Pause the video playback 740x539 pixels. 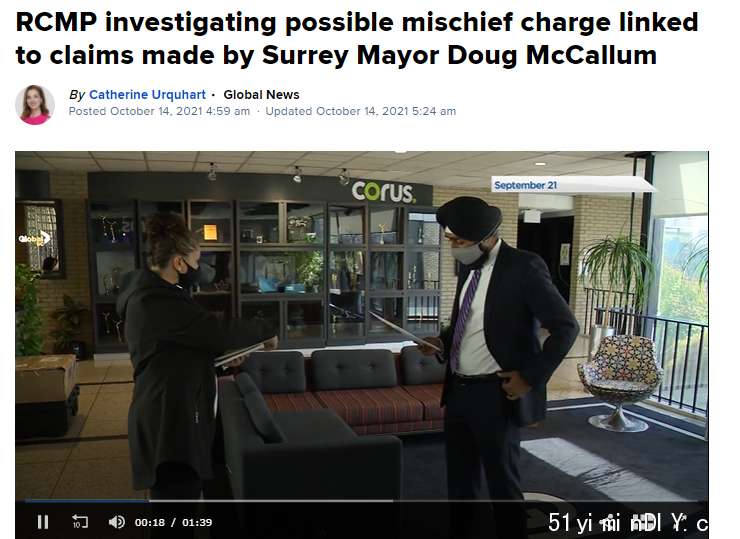[43, 522]
